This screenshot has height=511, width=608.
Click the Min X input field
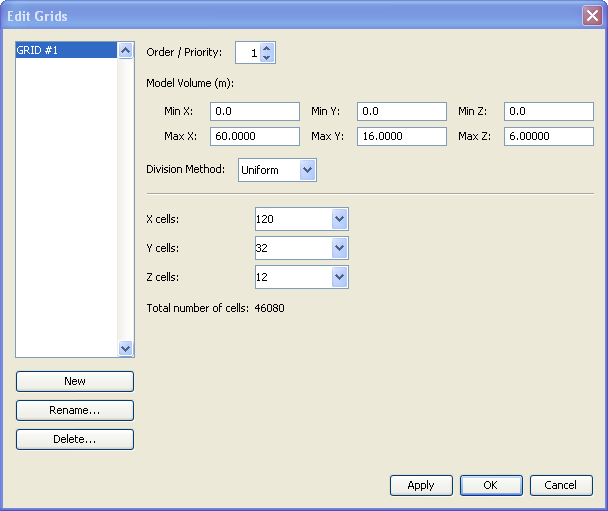coord(254,112)
